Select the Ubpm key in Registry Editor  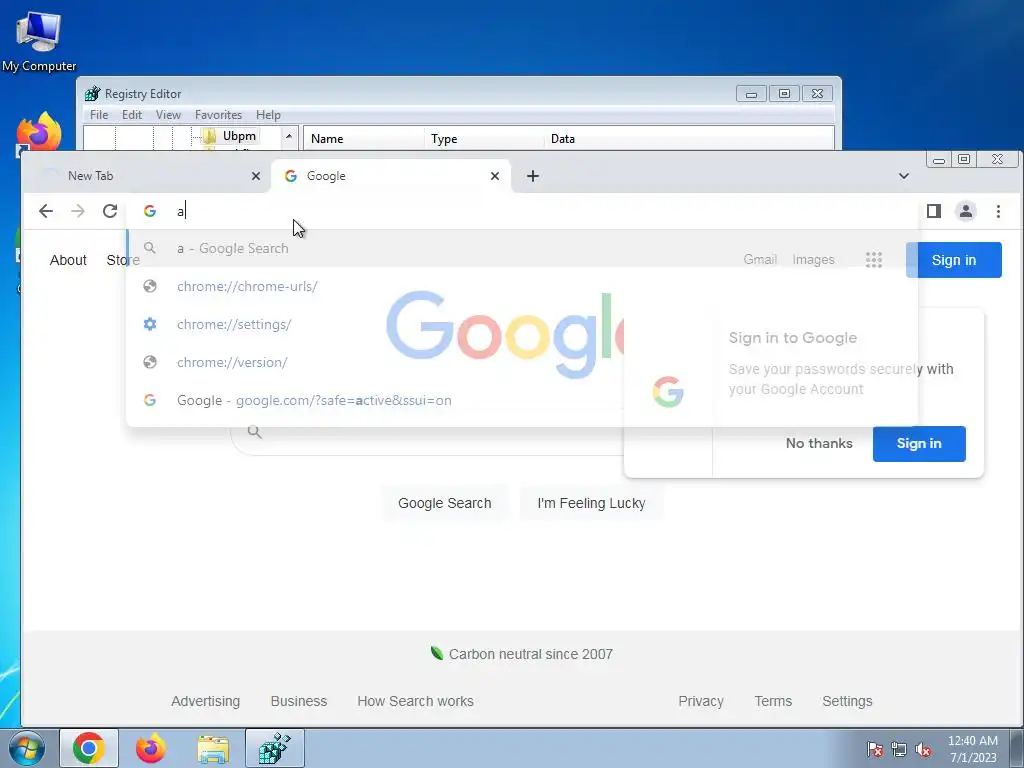(239, 136)
